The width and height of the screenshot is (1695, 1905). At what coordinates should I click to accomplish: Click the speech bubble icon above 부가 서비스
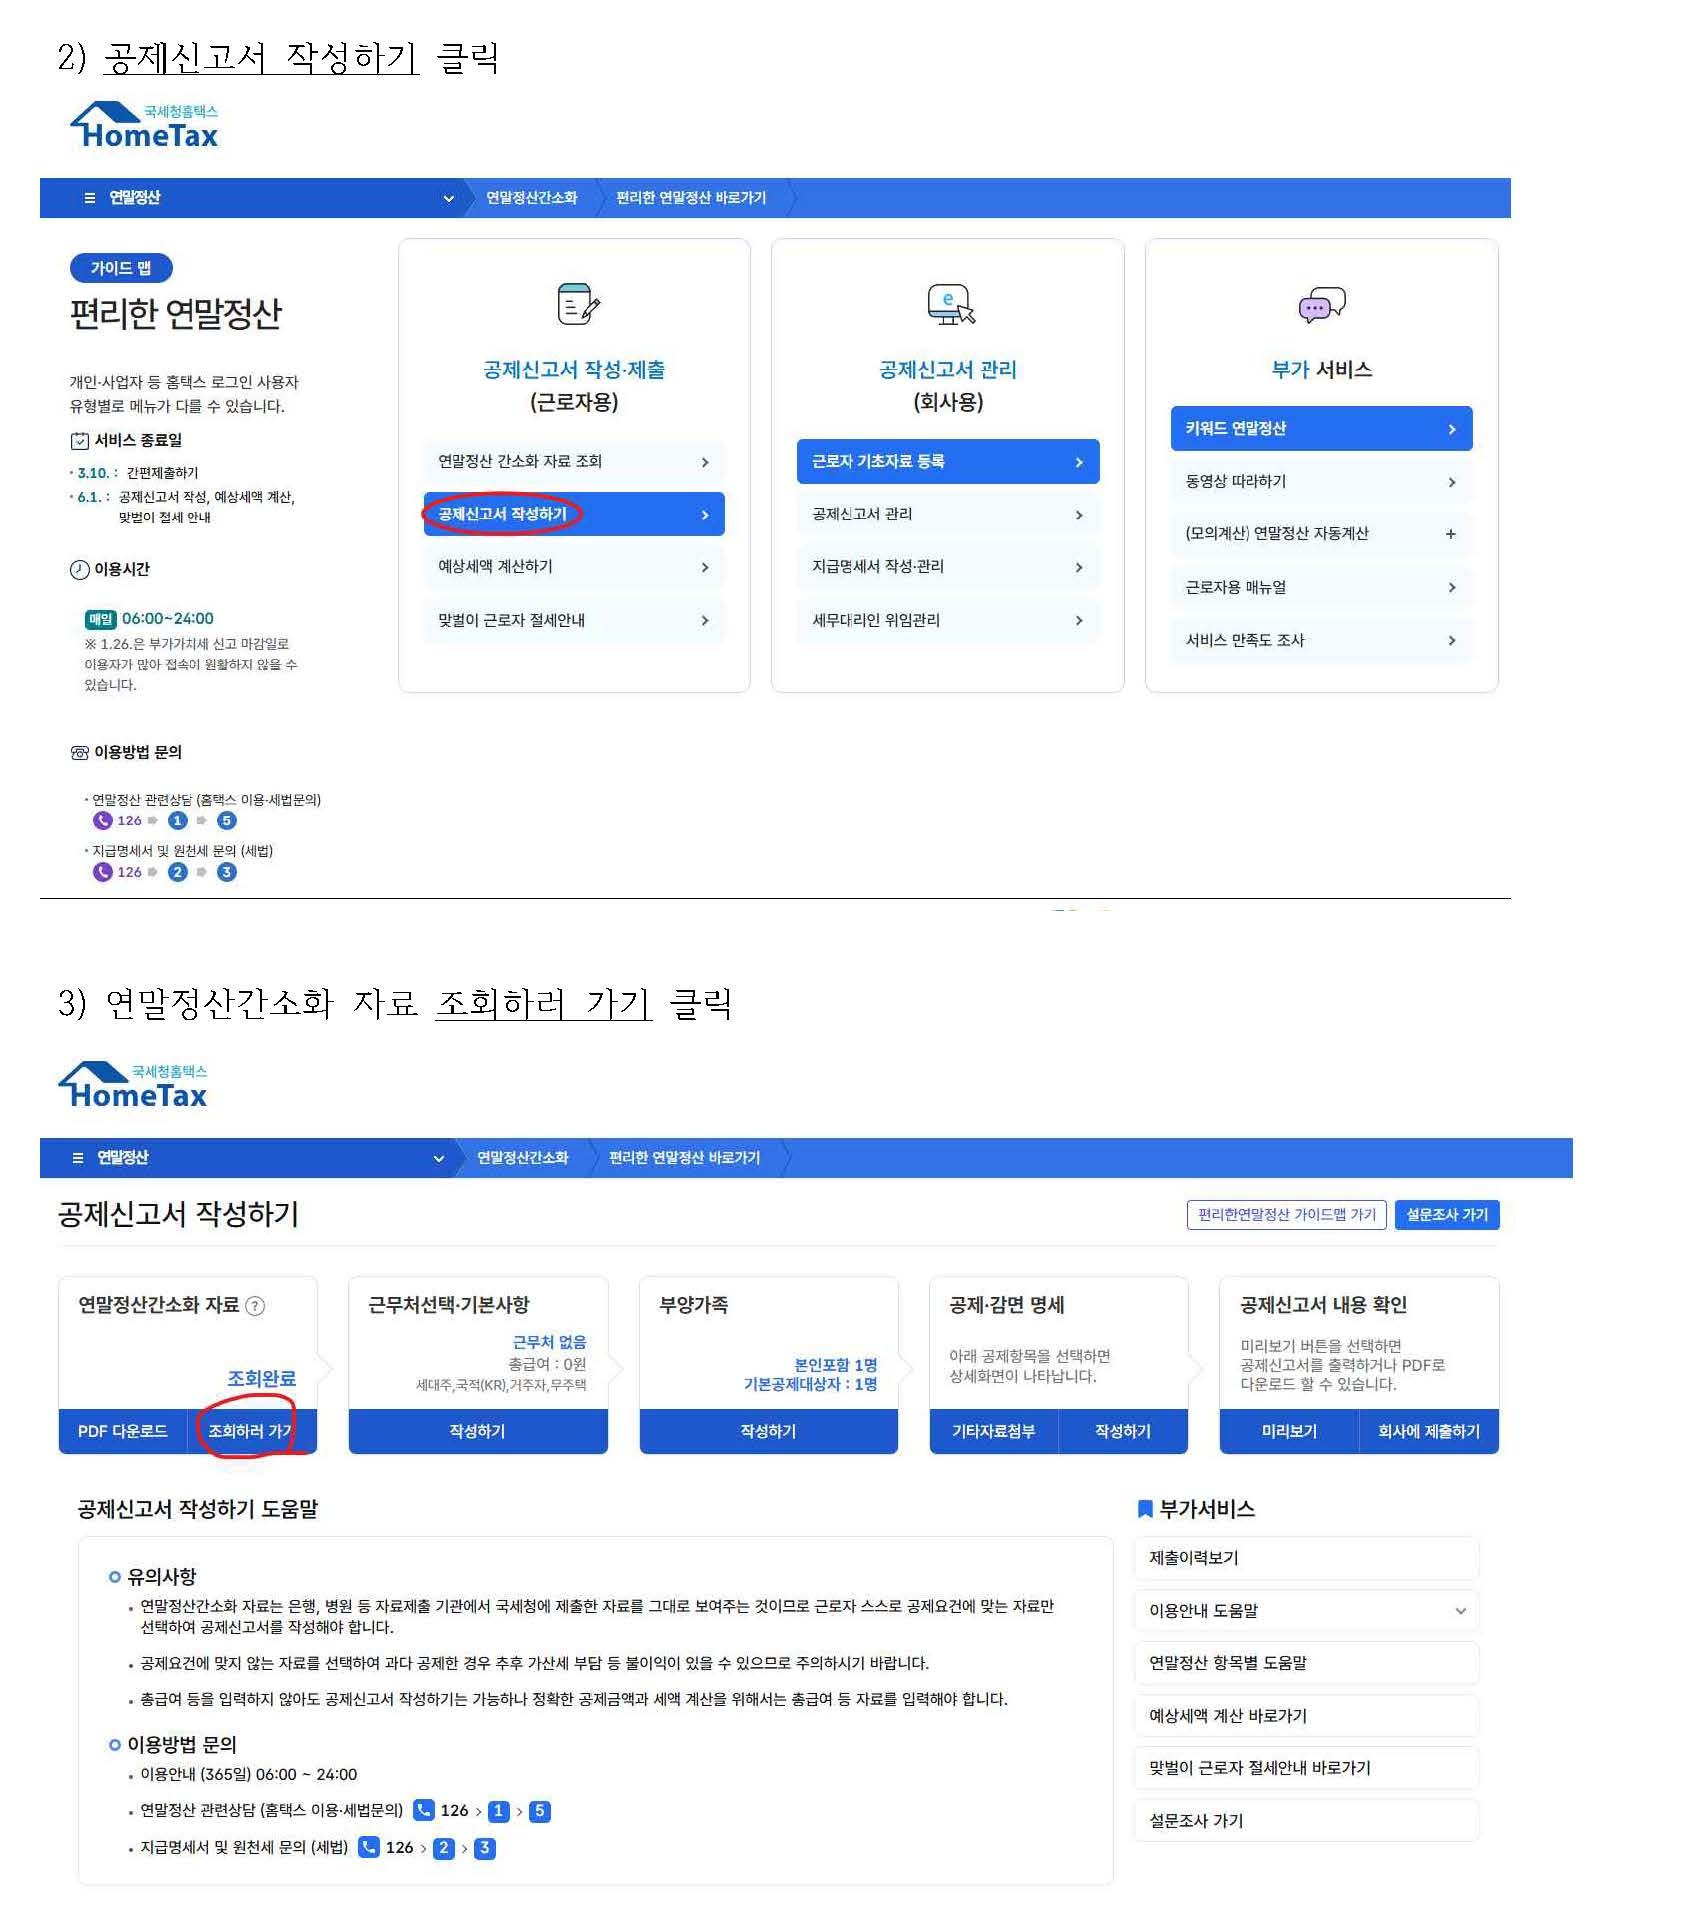pyautogui.click(x=1321, y=304)
